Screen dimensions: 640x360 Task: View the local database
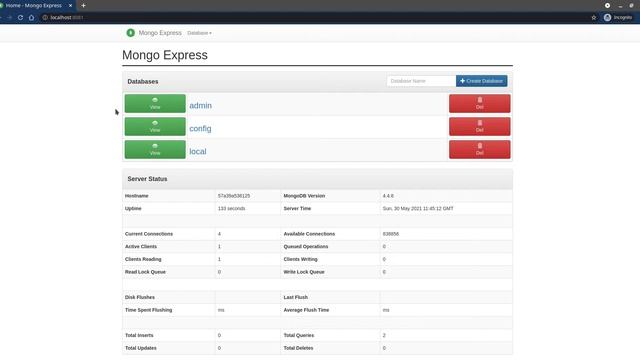point(155,149)
